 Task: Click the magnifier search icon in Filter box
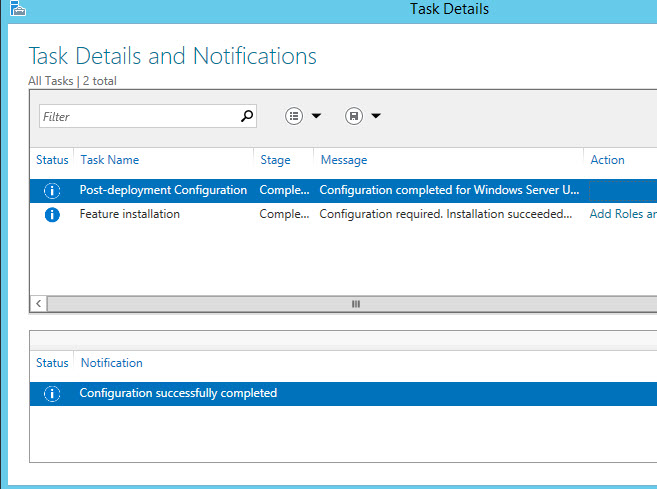pos(247,116)
